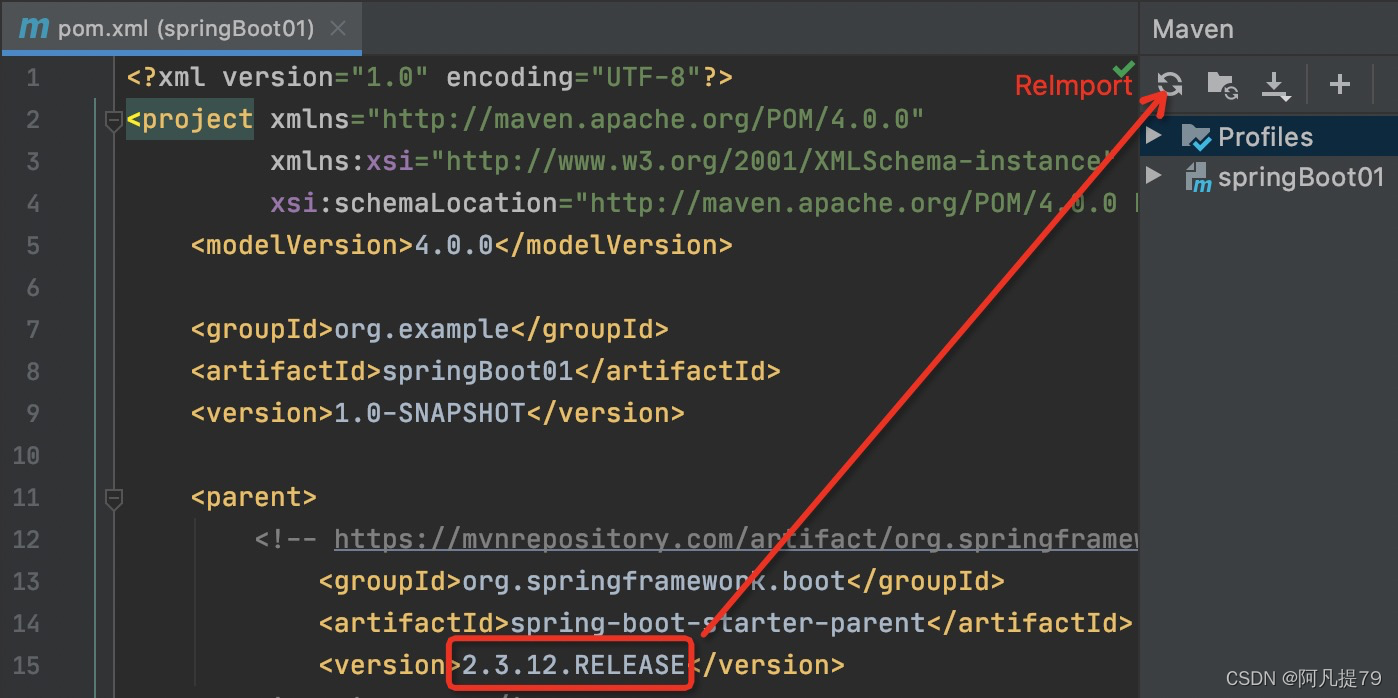The image size is (1398, 698).
Task: Click the Download Sources and Documentation icon
Action: point(1276,86)
